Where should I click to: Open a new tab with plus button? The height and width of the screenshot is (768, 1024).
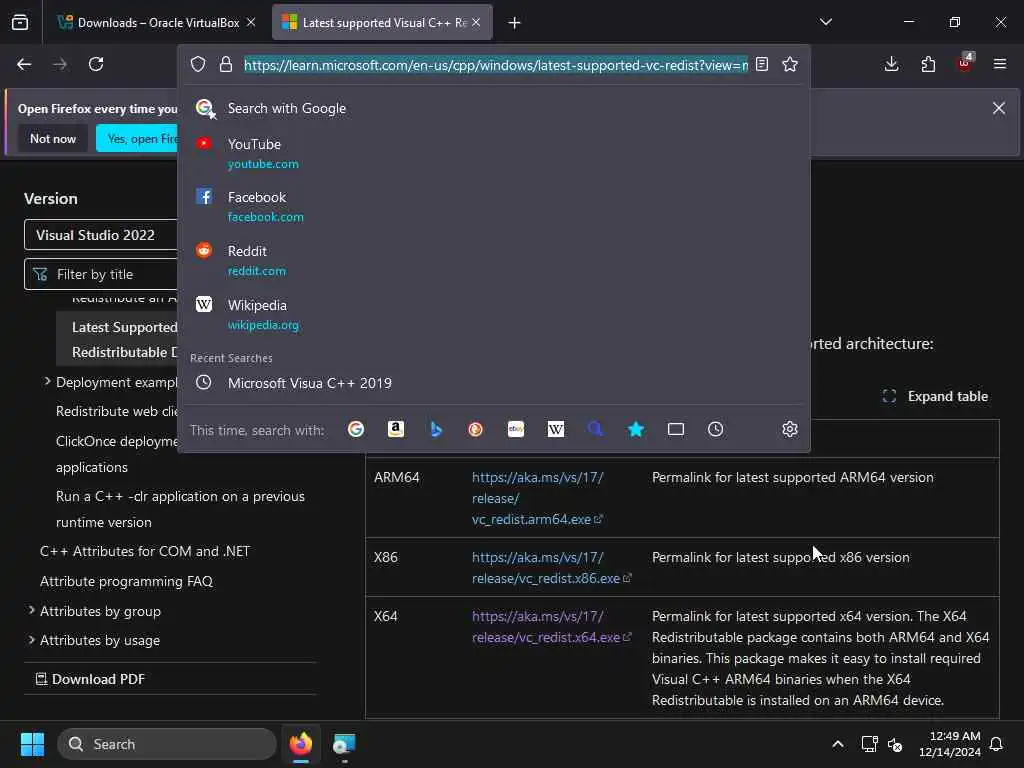click(515, 23)
